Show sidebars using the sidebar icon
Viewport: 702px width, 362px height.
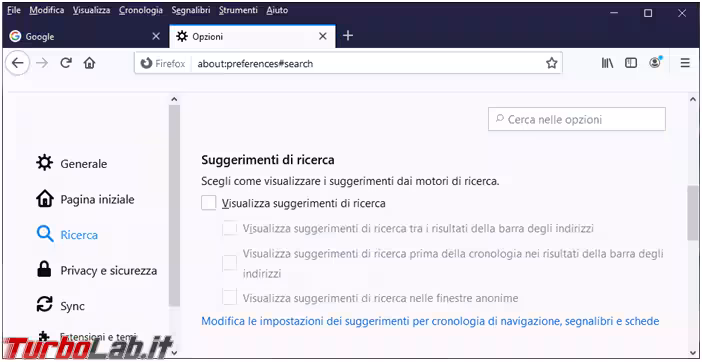pyautogui.click(x=631, y=64)
